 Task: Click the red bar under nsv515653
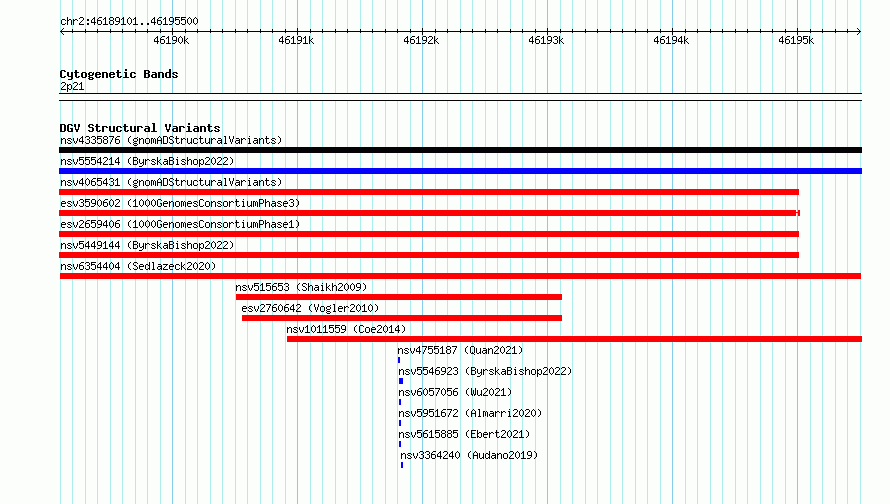click(x=399, y=297)
